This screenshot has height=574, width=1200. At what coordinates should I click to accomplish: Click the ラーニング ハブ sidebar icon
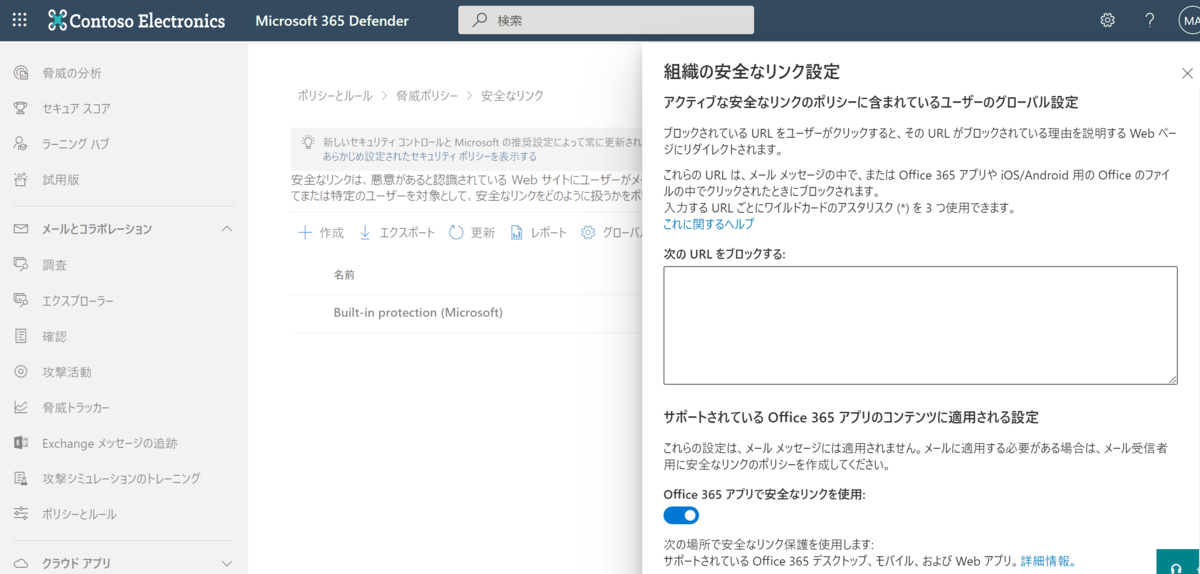pos(21,144)
